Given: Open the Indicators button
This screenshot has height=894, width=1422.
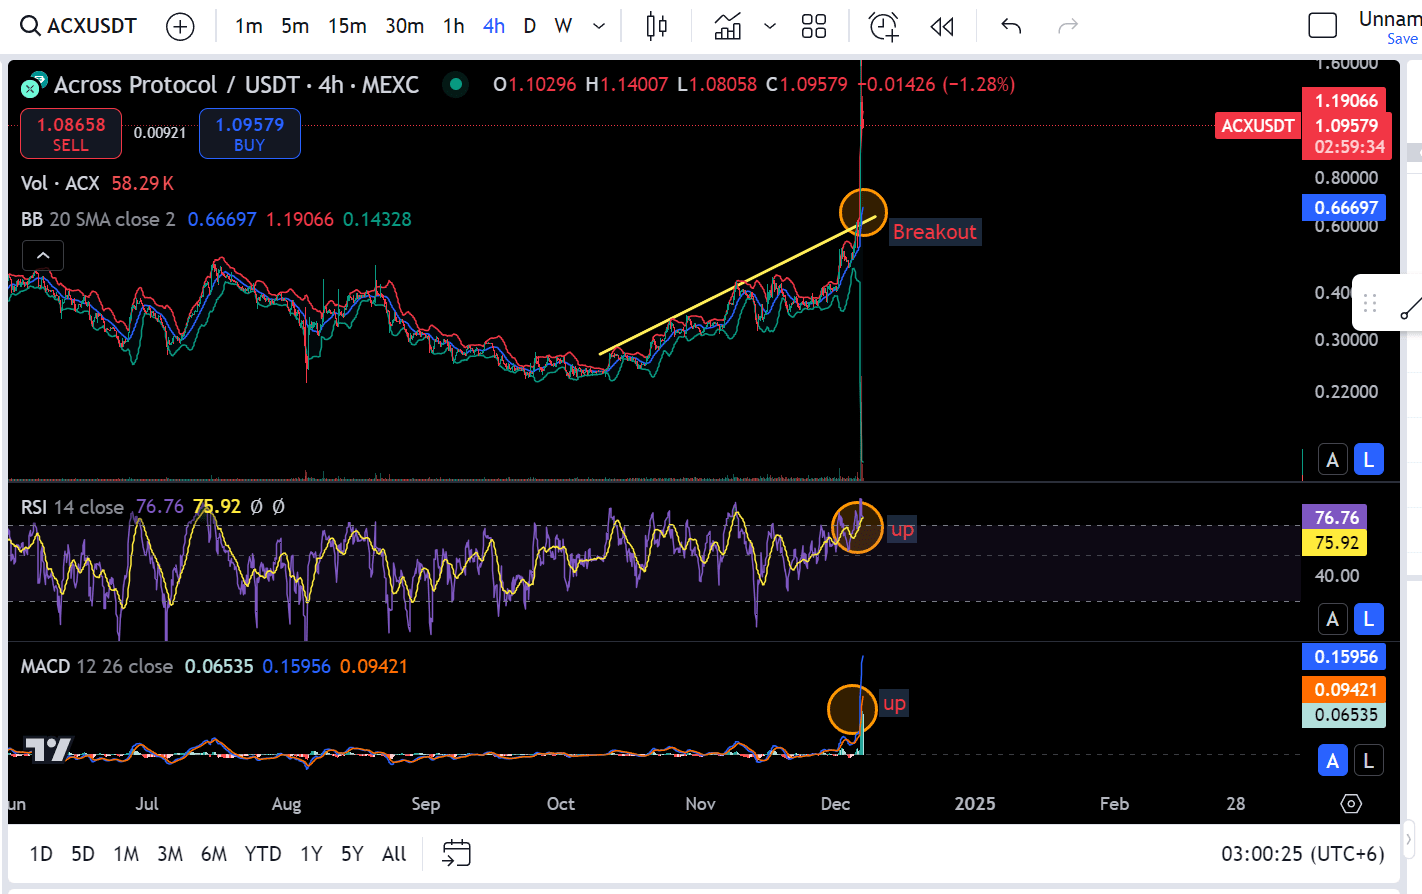Looking at the screenshot, I should (728, 26).
